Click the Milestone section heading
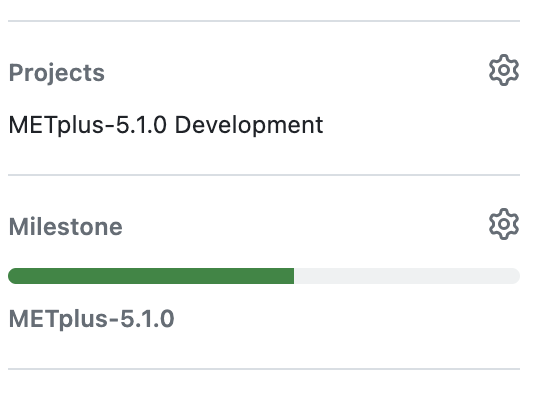542x402 pixels. tap(66, 227)
